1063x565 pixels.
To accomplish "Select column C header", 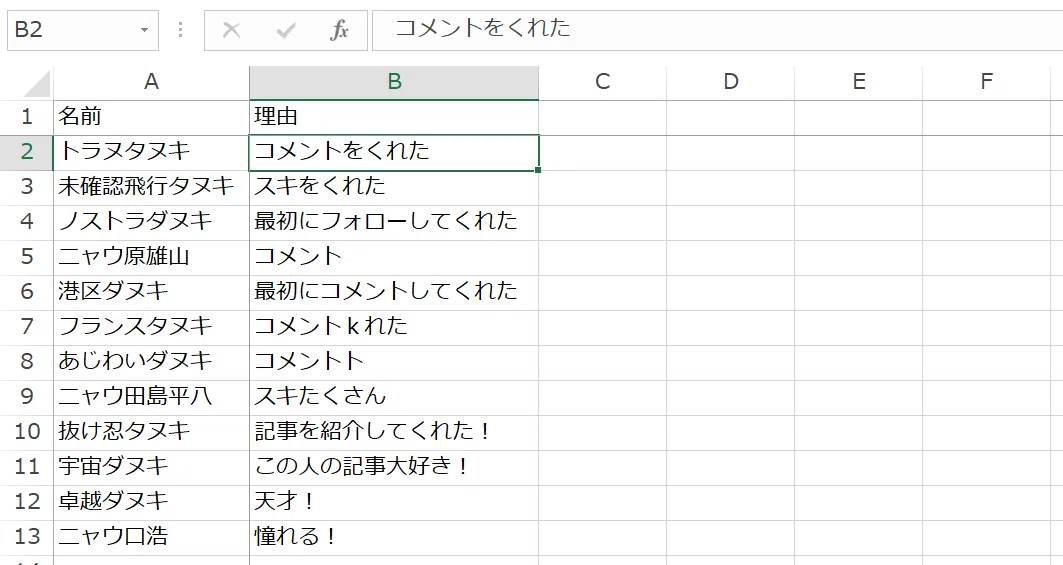I will click(603, 82).
